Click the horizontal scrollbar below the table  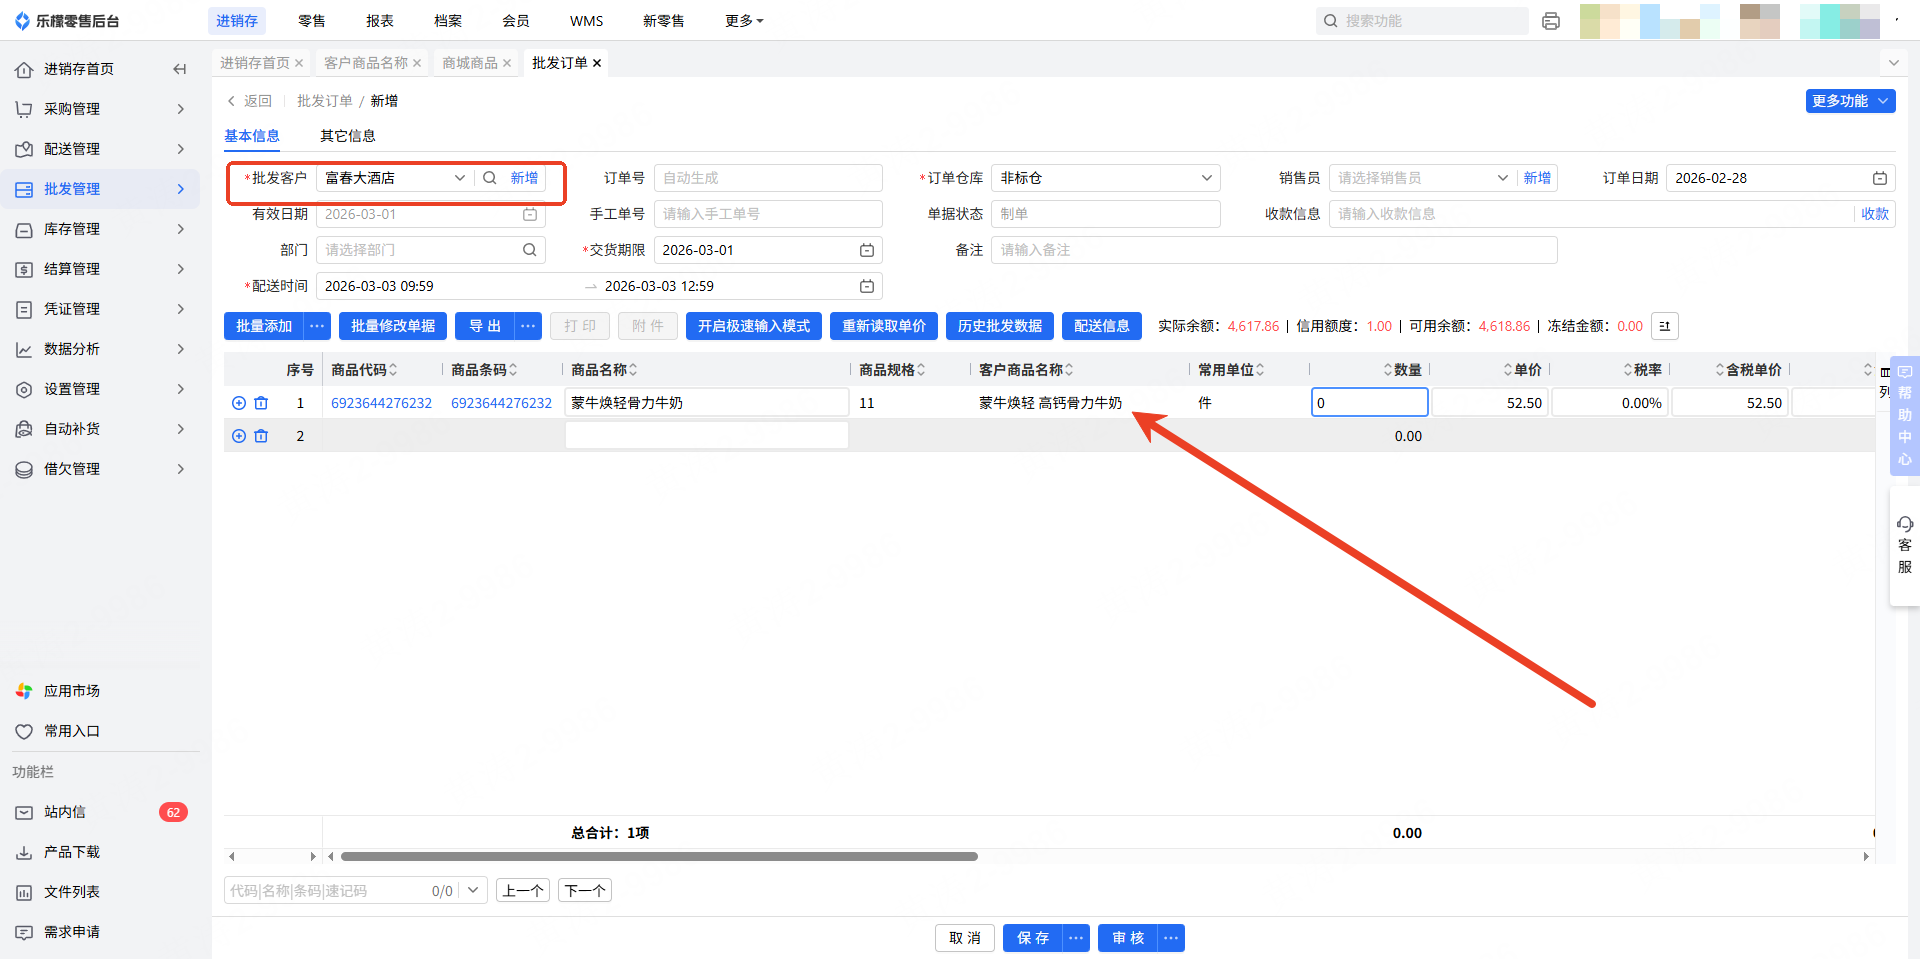[658, 856]
